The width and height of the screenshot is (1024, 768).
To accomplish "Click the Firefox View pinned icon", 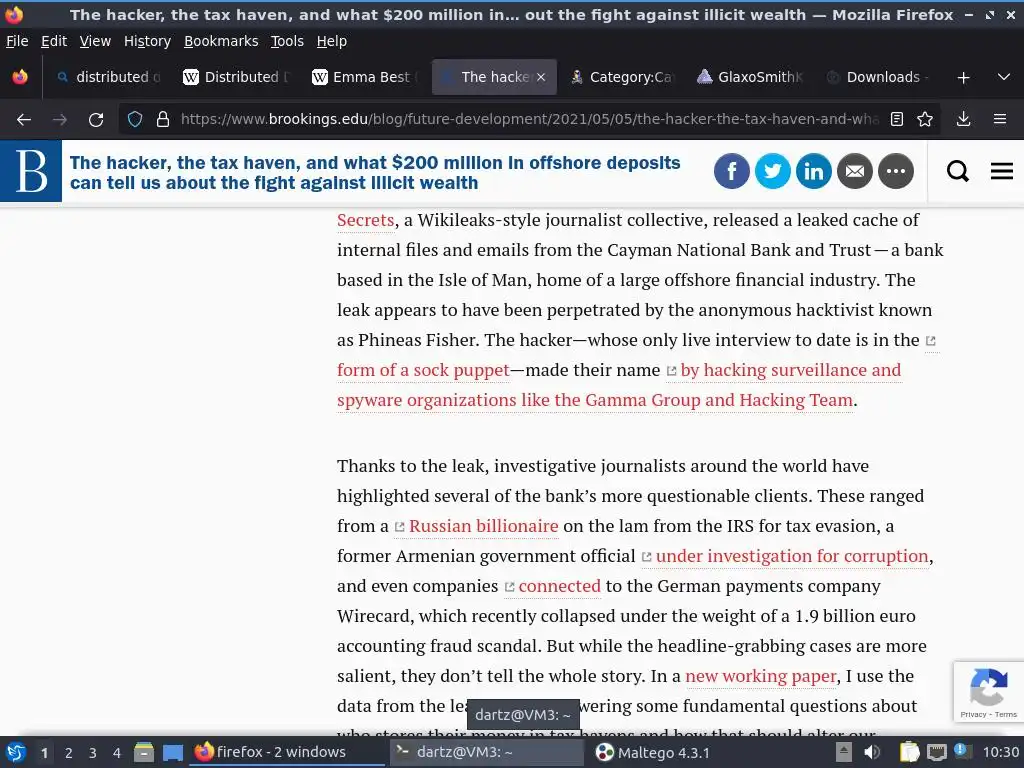I will pos(20,77).
